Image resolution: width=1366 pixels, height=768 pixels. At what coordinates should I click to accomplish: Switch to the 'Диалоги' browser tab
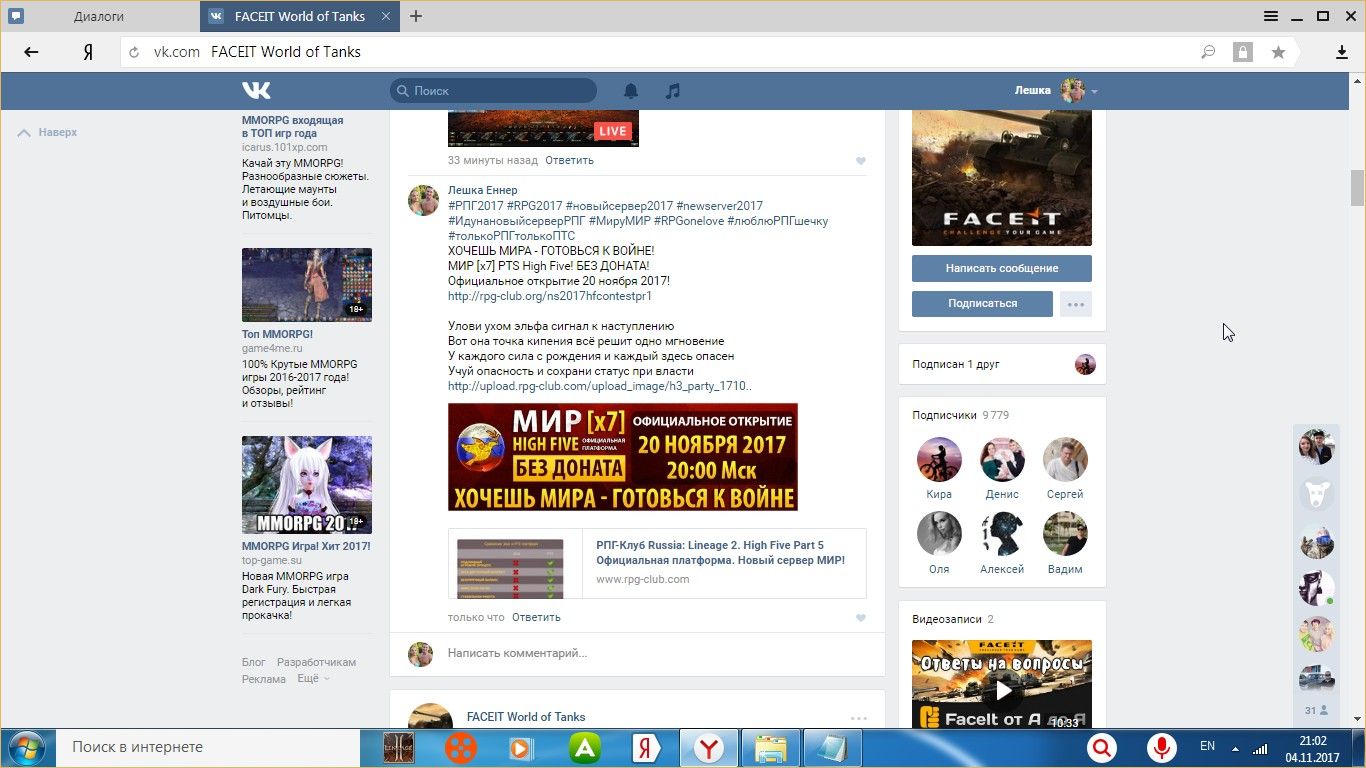pyautogui.click(x=99, y=16)
